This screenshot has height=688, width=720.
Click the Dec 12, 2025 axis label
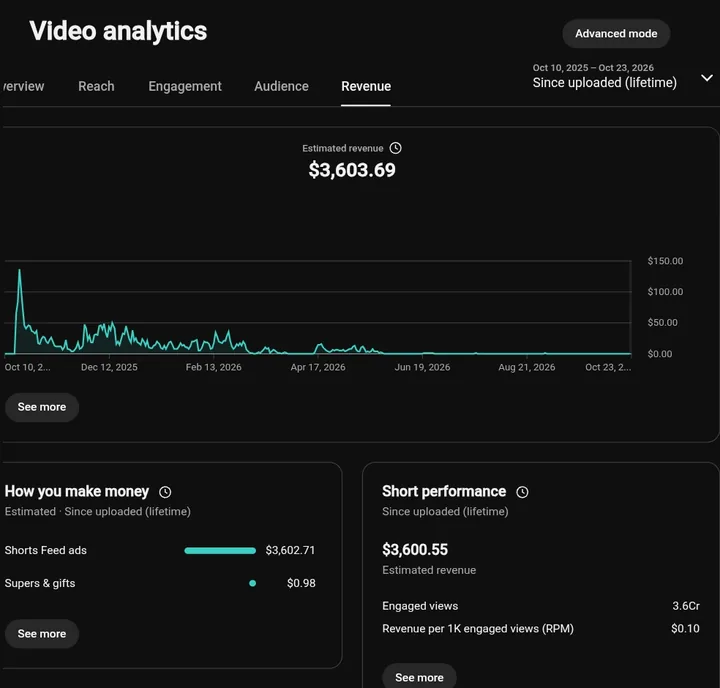coord(109,367)
